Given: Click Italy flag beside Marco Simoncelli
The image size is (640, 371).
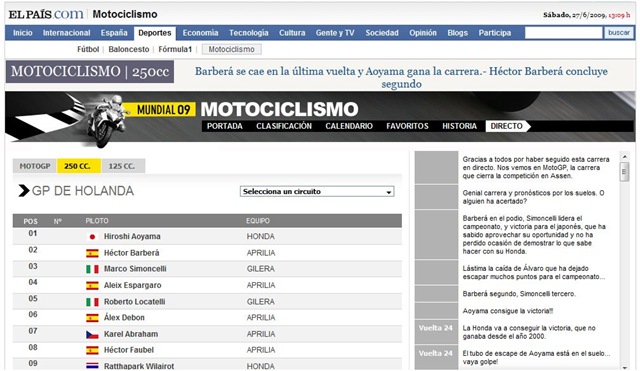Looking at the screenshot, I should coord(92,269).
